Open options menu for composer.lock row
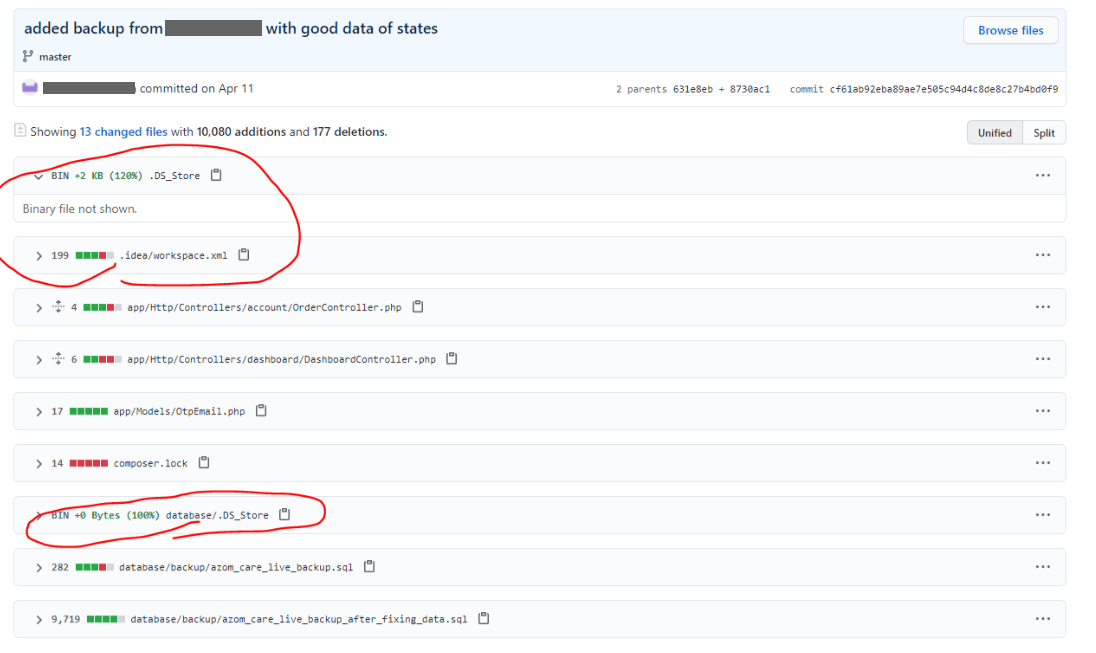This screenshot has width=1096, height=653. click(1042, 463)
